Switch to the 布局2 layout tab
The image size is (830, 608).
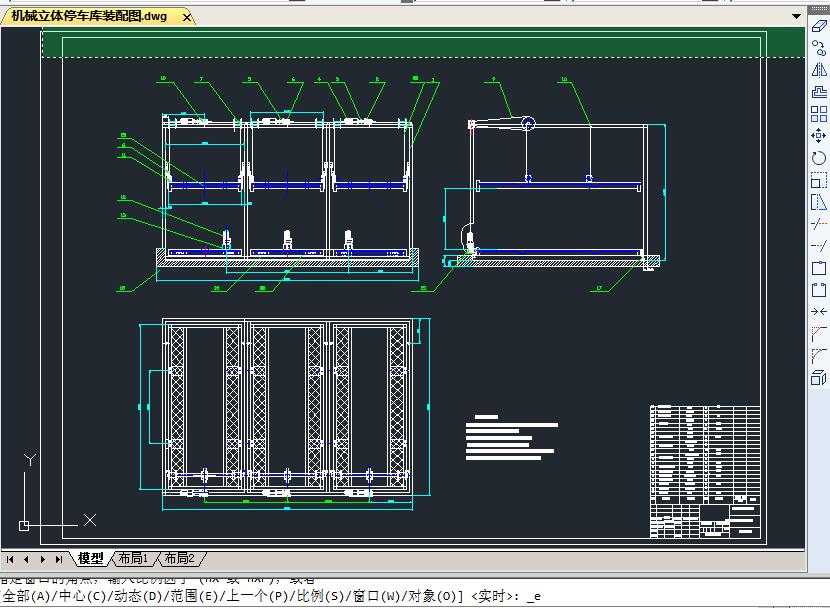[x=180, y=559]
